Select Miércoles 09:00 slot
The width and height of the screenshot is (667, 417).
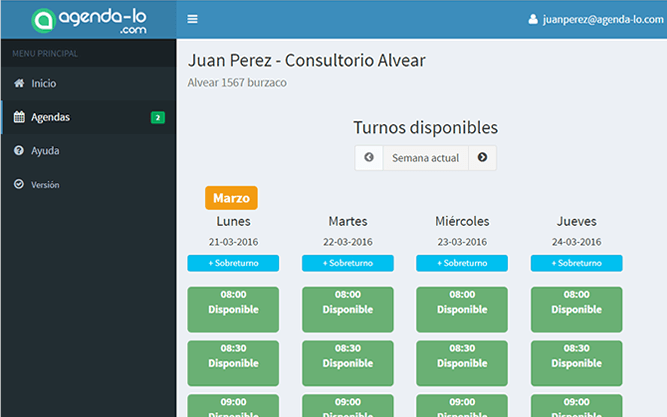(x=462, y=406)
